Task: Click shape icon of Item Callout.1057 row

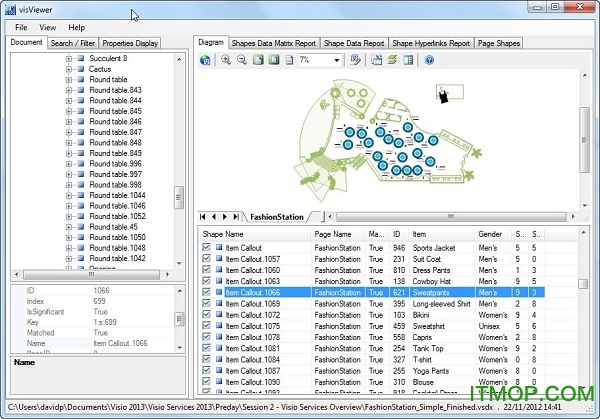Action: (x=219, y=259)
